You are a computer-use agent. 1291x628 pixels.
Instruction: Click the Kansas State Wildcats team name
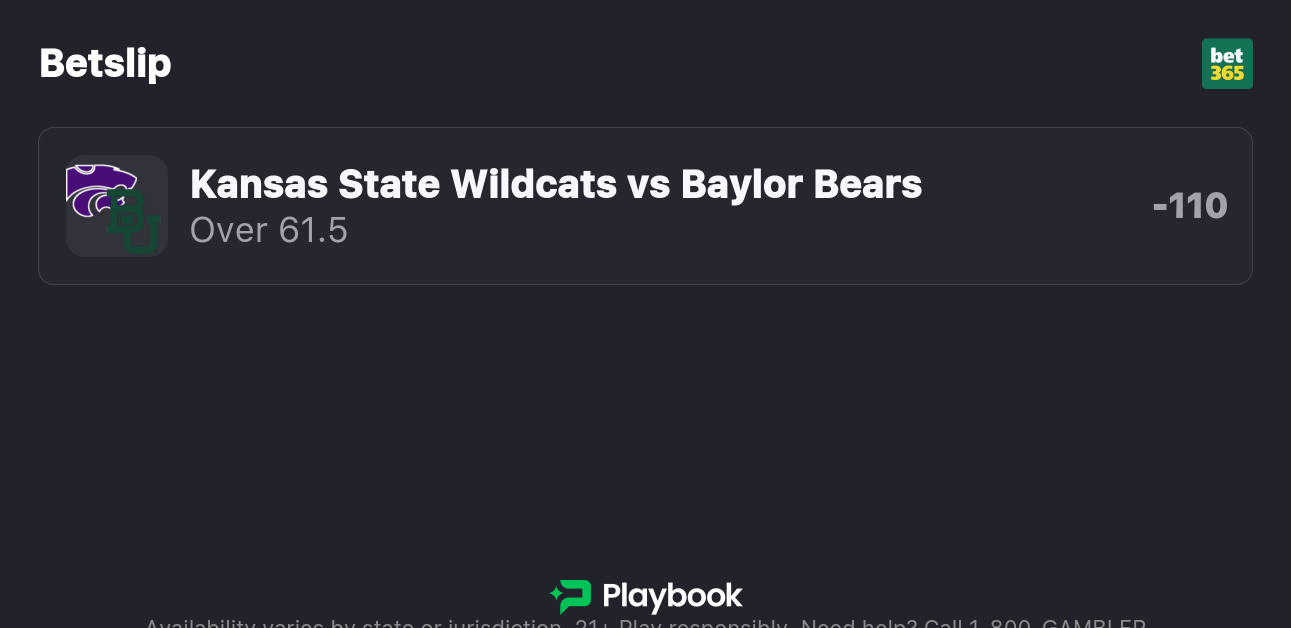[x=403, y=184]
